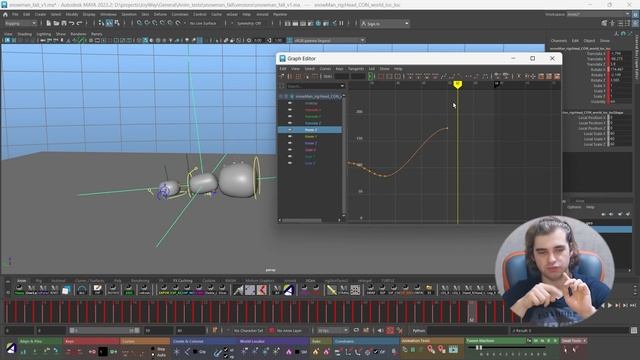Open the Rigging menu set dropdown
Viewport: 640px width, 360px height.
pos(20,23)
